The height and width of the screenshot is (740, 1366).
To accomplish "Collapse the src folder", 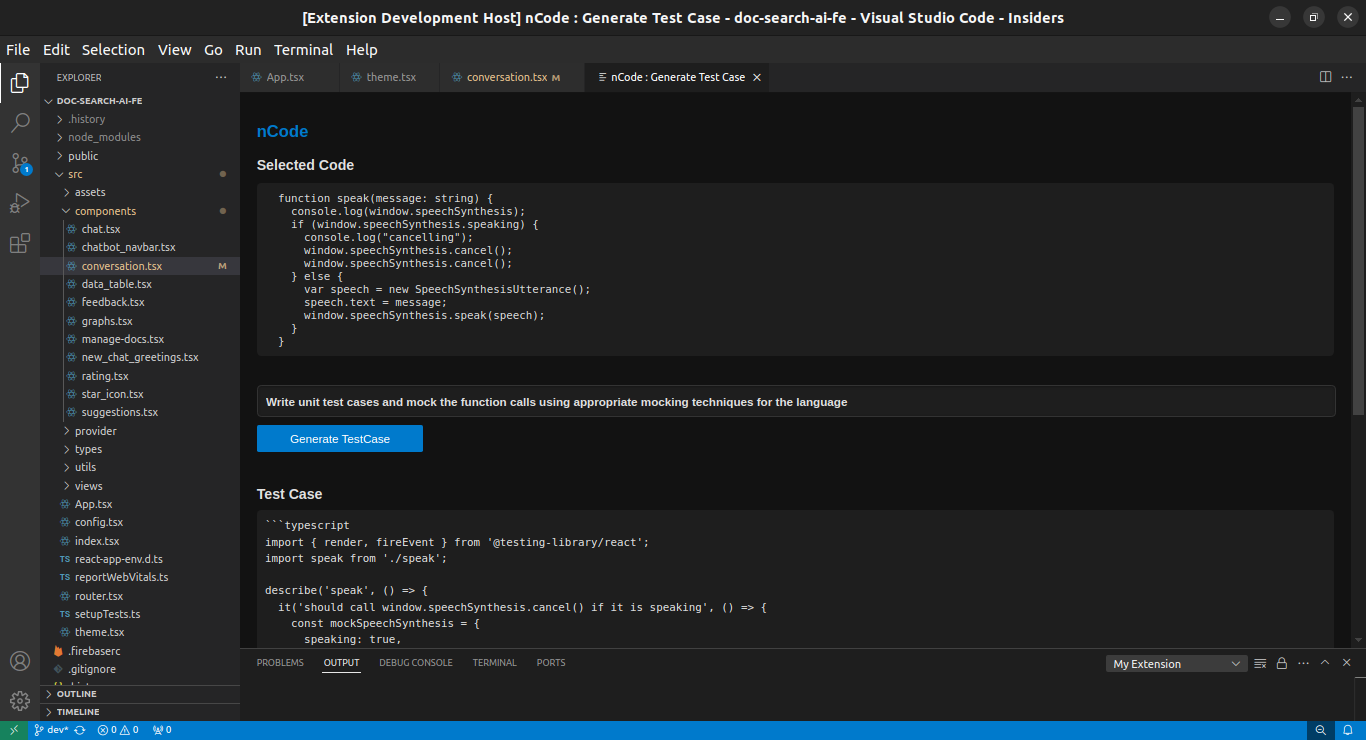I will point(140,174).
